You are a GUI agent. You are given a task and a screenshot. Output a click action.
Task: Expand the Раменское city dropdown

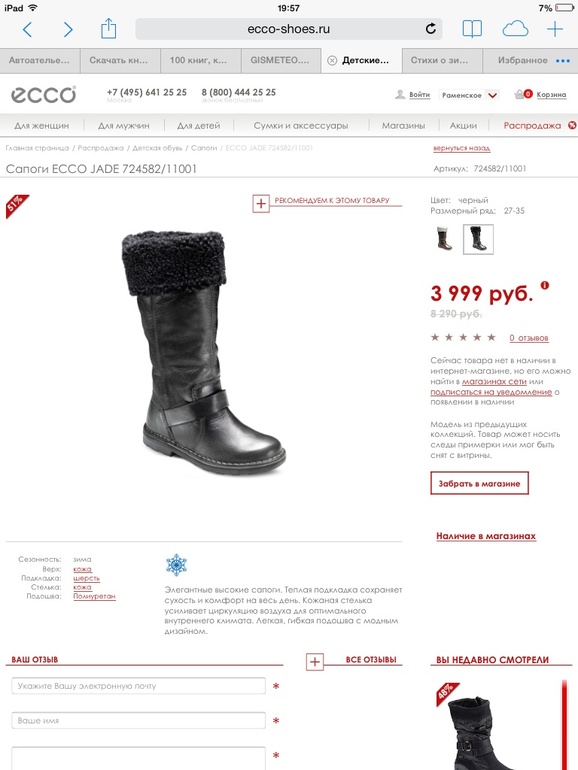click(493, 95)
